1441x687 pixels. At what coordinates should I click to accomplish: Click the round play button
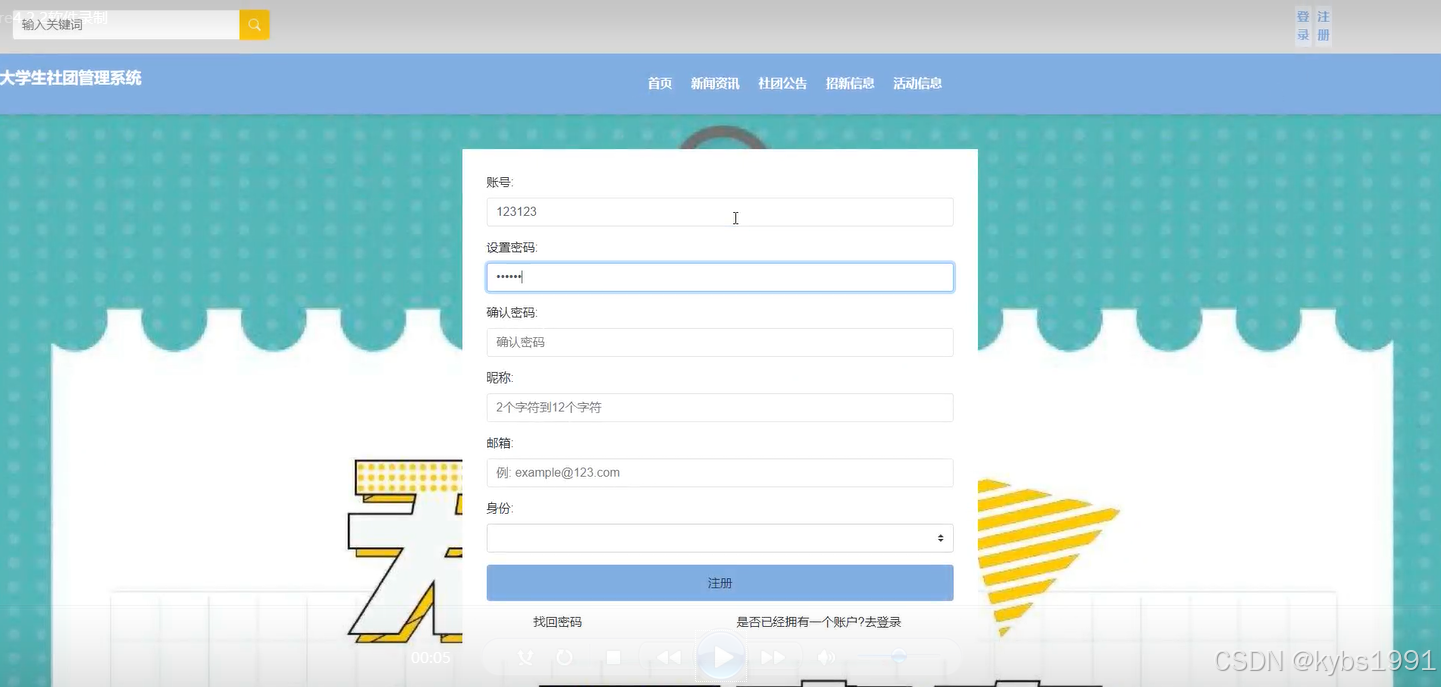(x=721, y=657)
